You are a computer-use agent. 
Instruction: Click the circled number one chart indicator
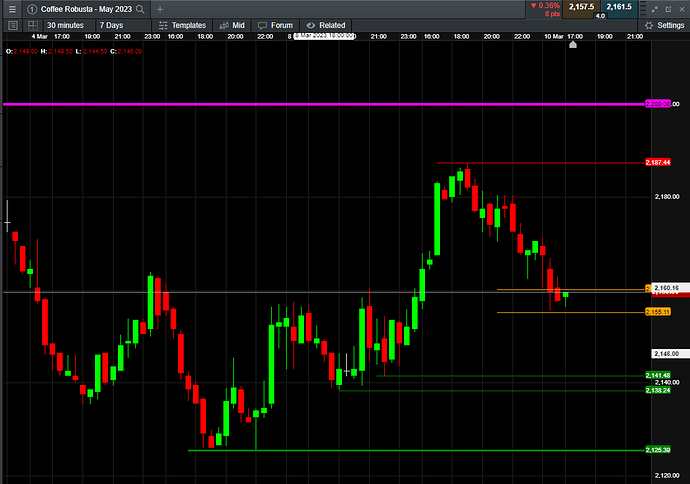coord(32,9)
